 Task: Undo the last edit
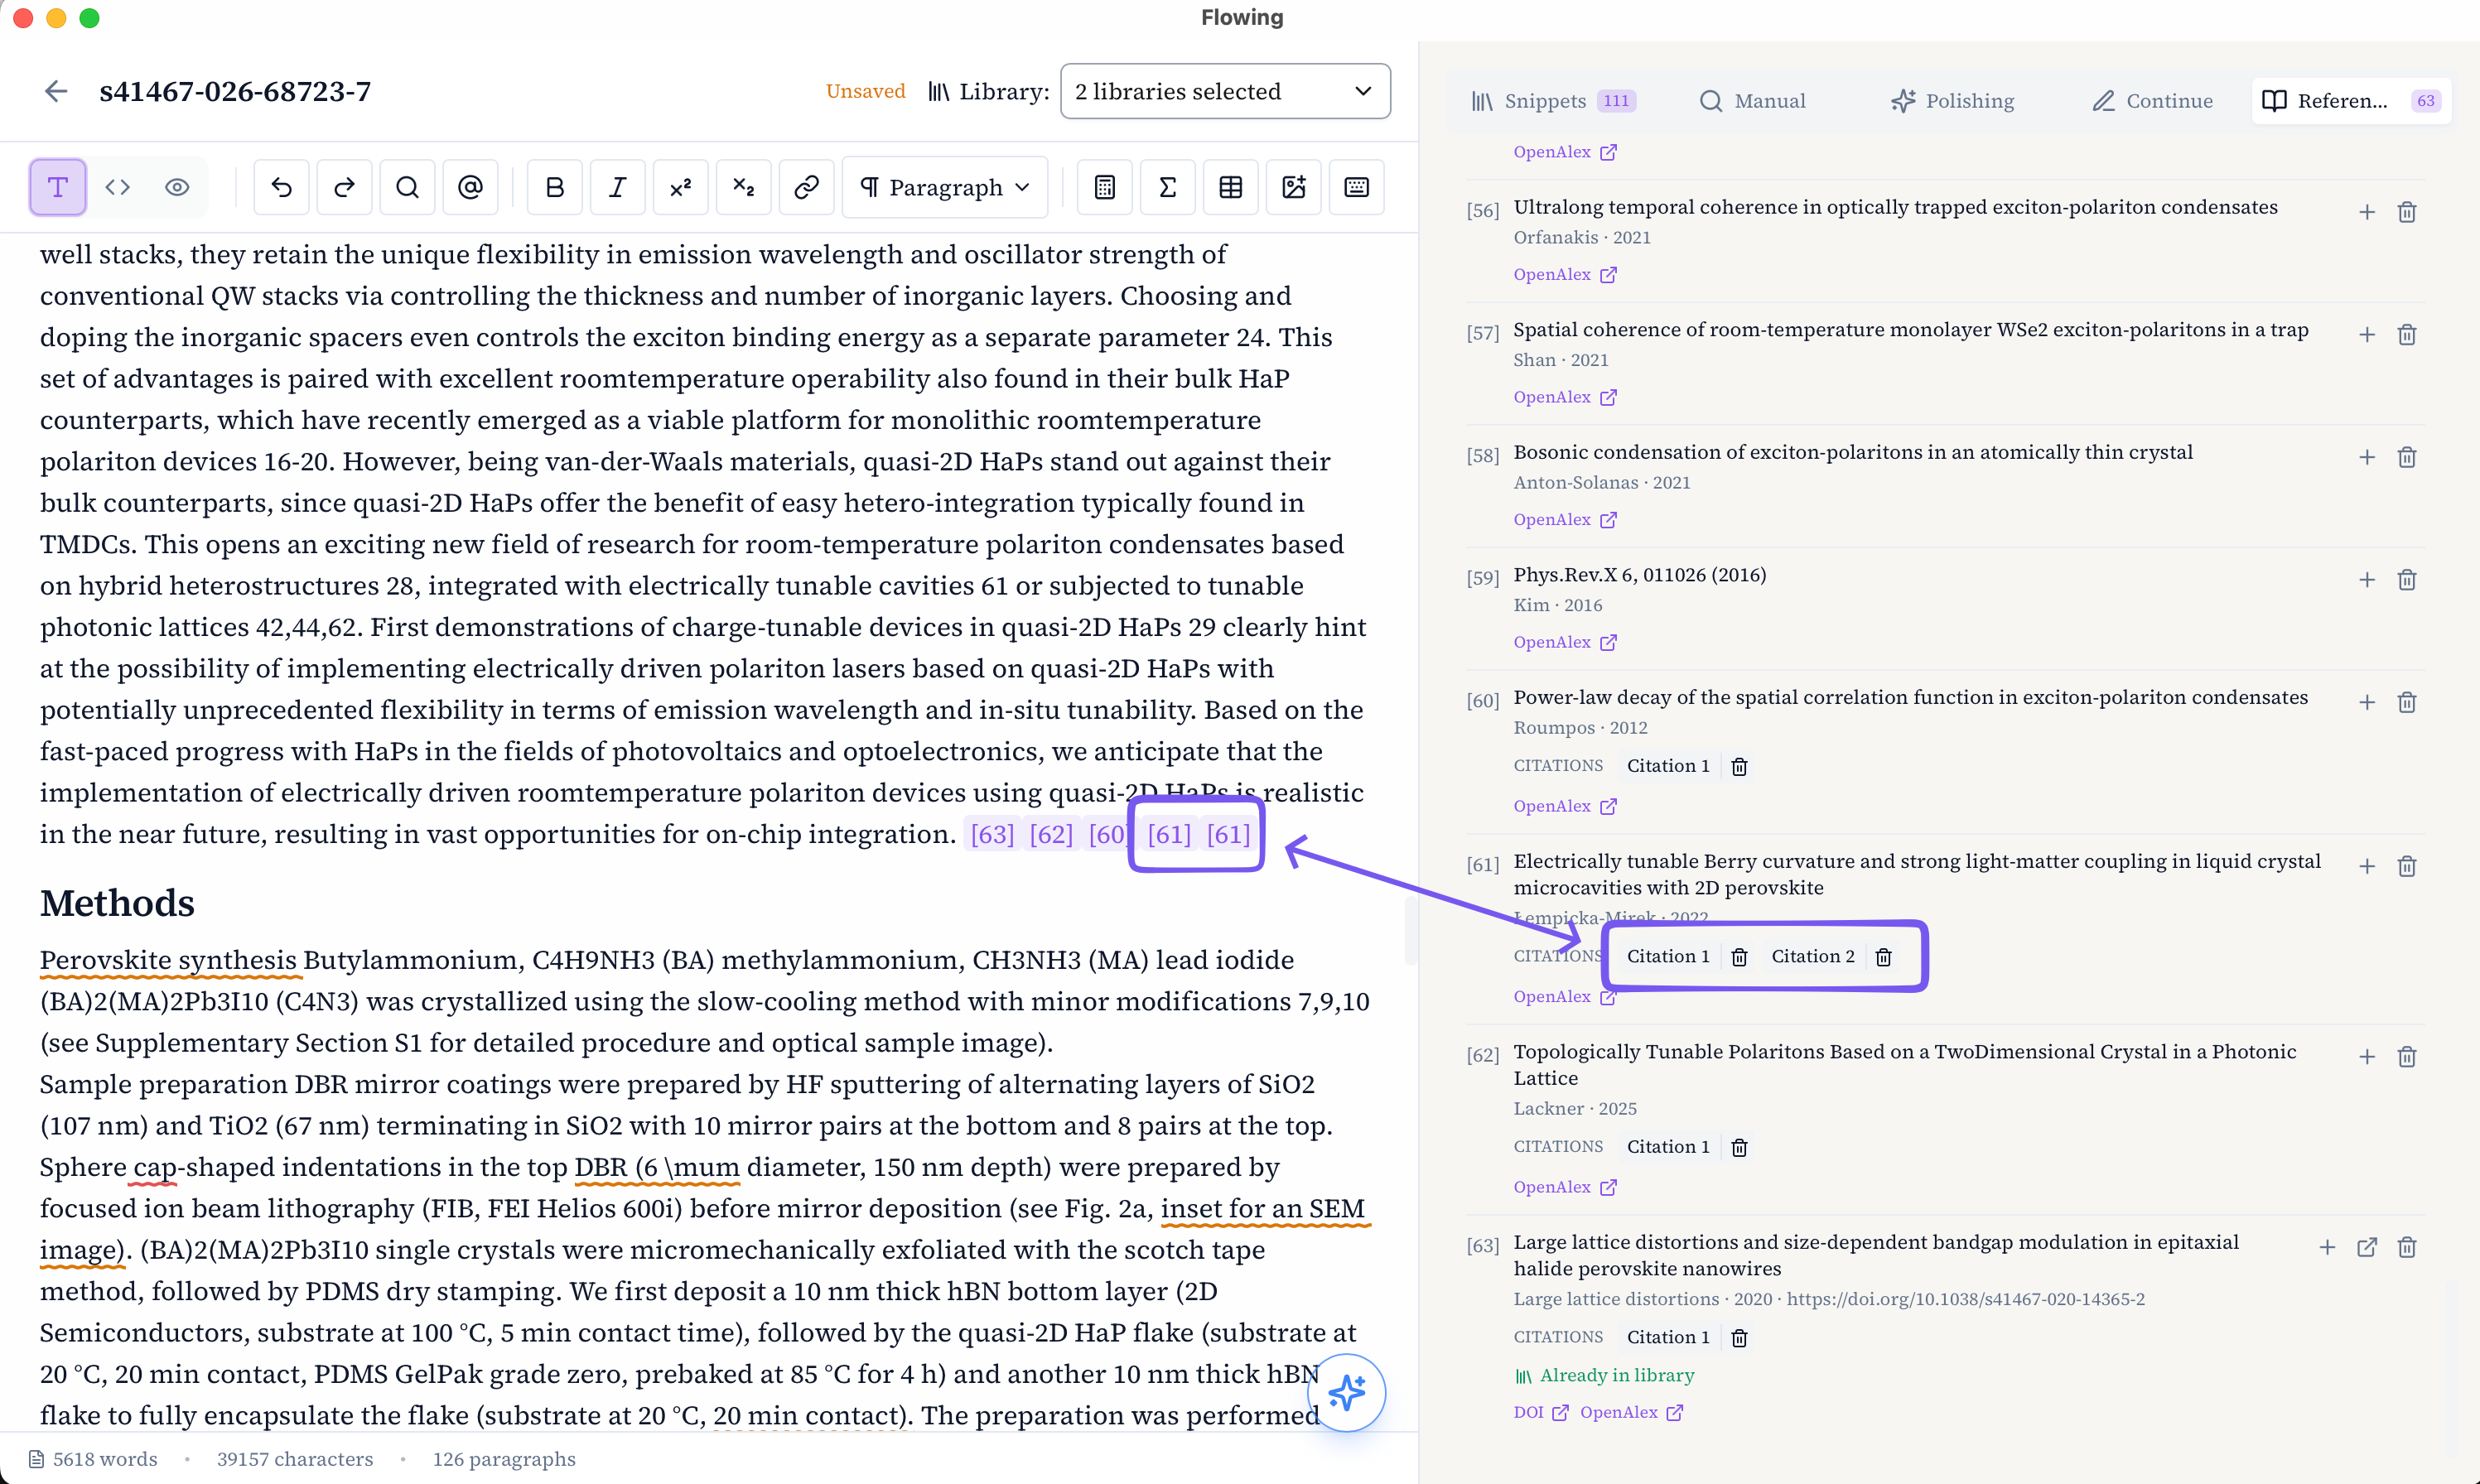pos(282,187)
